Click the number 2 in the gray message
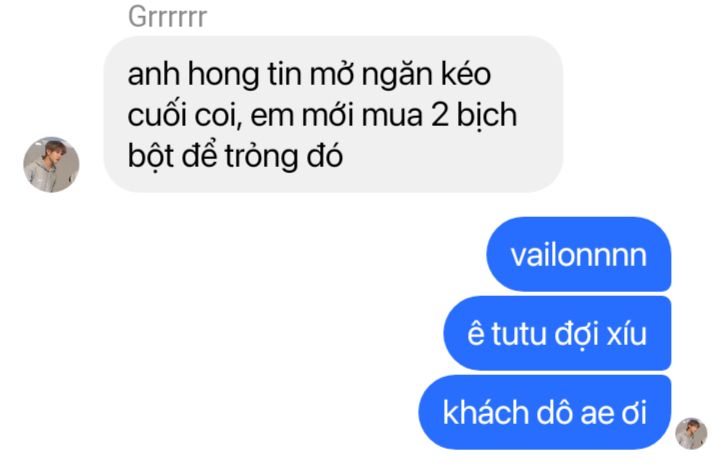 coord(440,114)
